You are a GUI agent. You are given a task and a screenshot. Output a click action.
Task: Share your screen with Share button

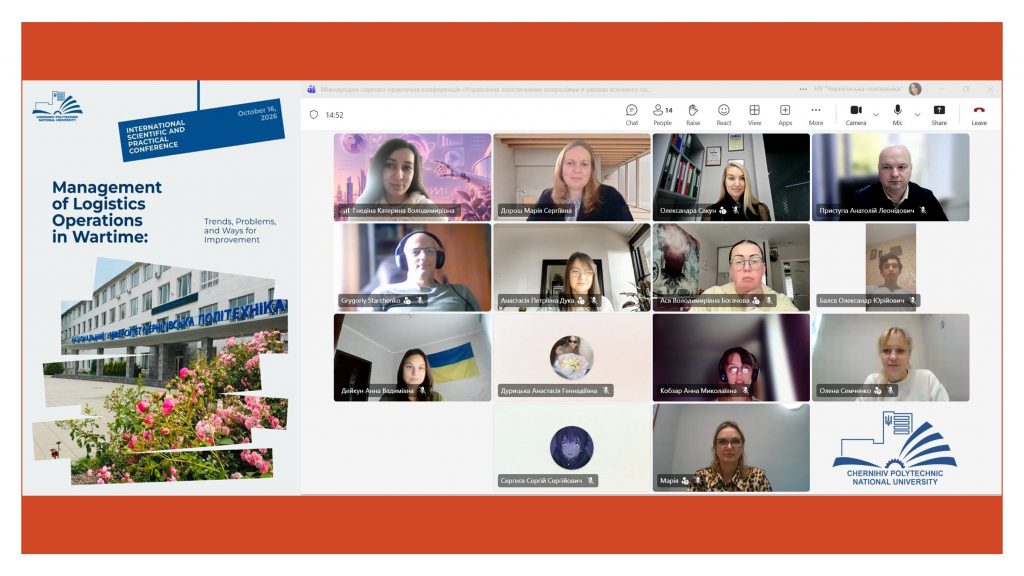click(x=939, y=114)
